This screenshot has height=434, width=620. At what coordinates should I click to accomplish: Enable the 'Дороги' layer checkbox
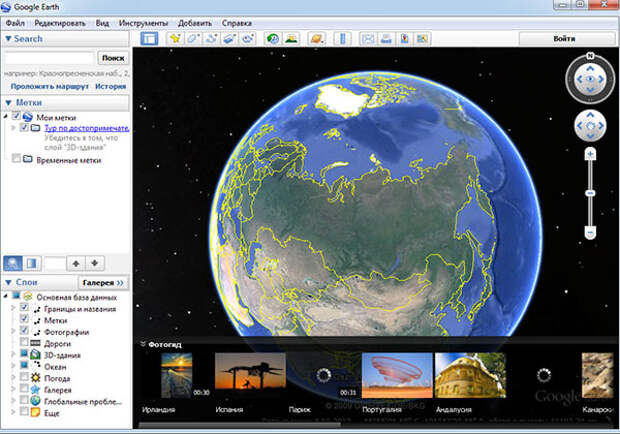24,342
